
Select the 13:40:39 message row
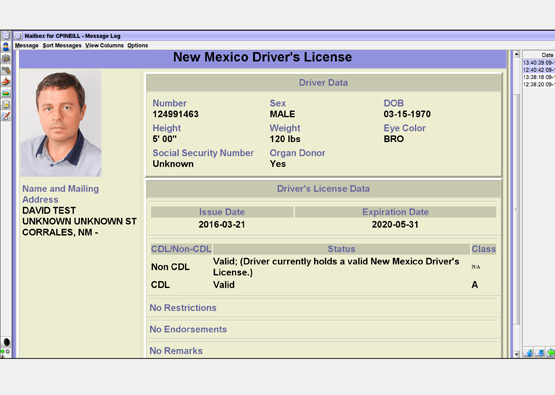point(539,63)
